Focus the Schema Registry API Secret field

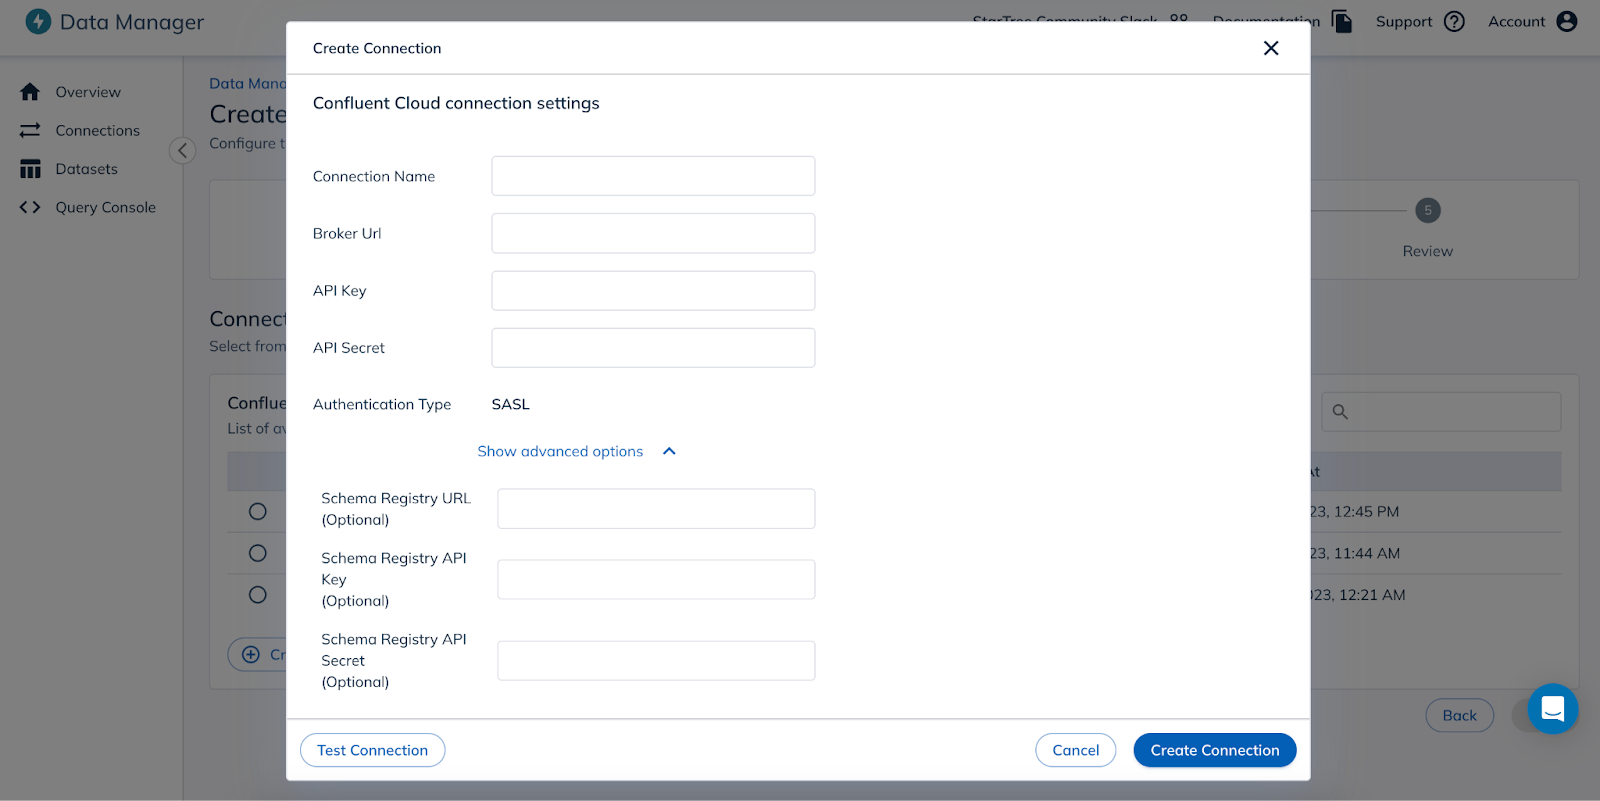[x=656, y=660]
